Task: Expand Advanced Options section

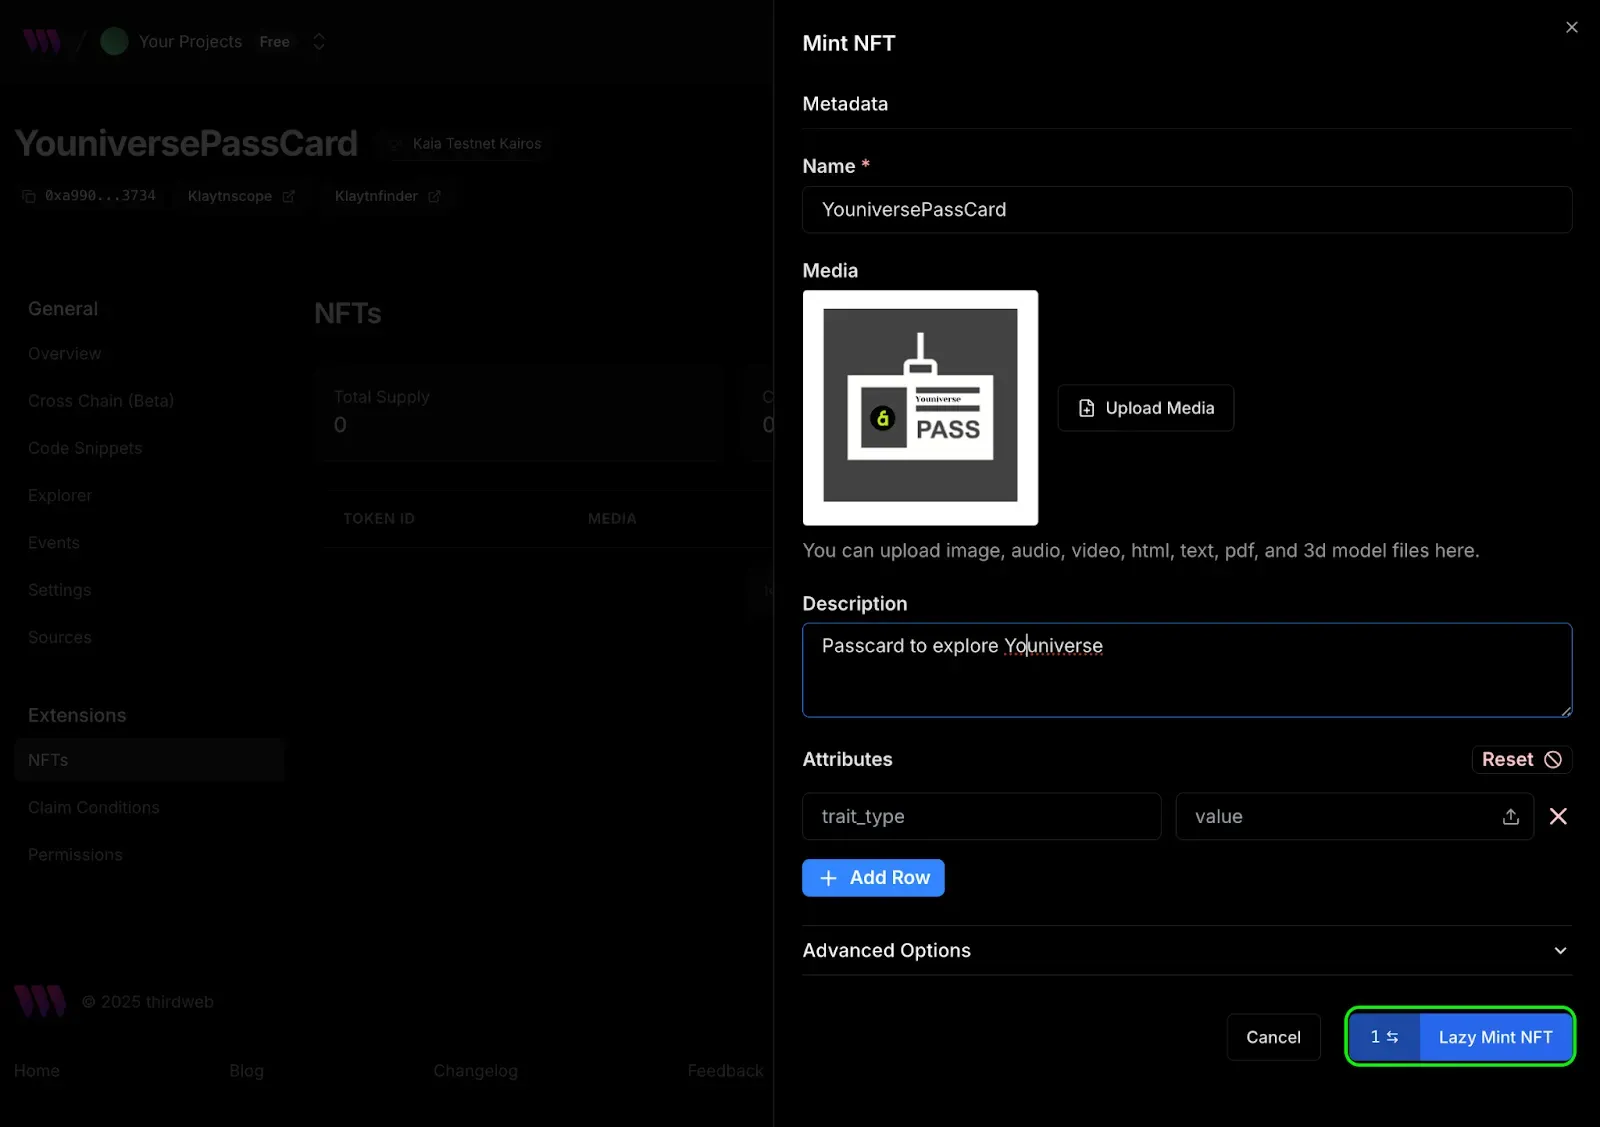Action: pos(1186,950)
